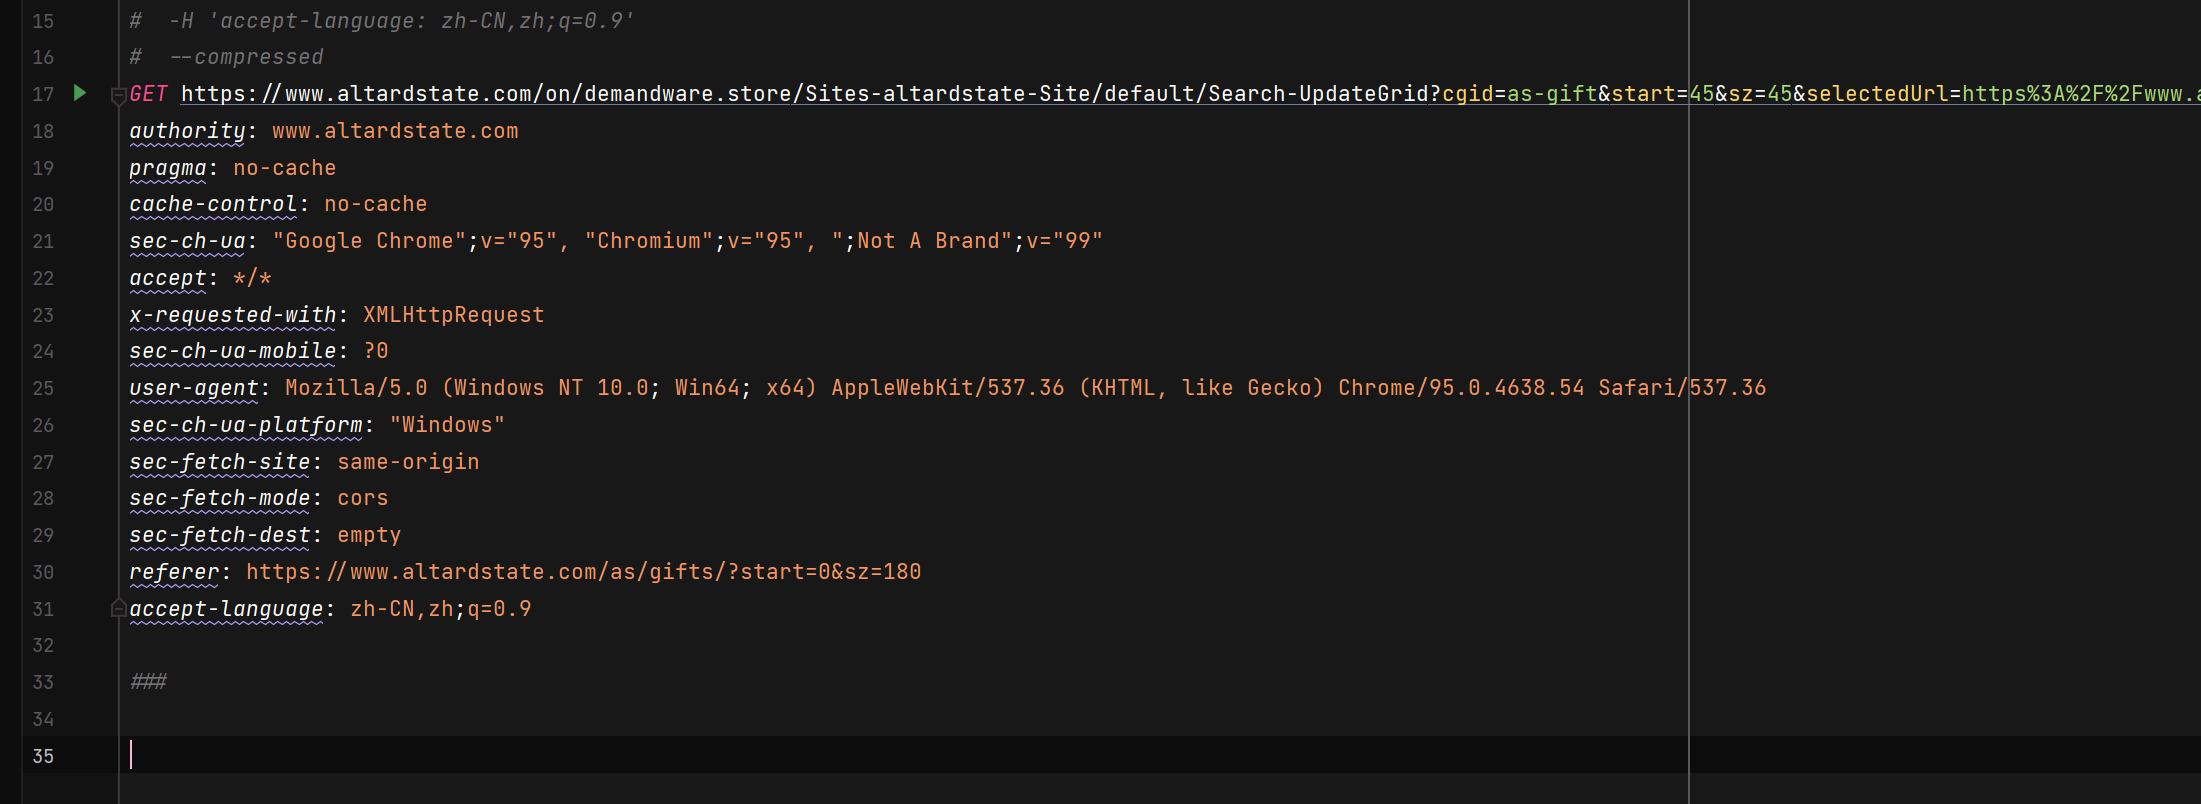
Task: Click the no-cache value on cache-control line
Action: (x=376, y=204)
